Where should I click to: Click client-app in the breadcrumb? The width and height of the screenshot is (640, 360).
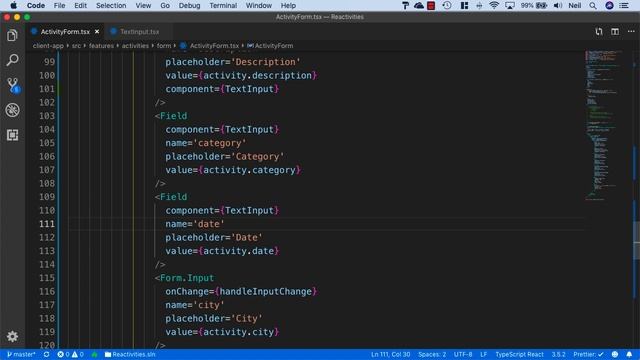pos(48,46)
